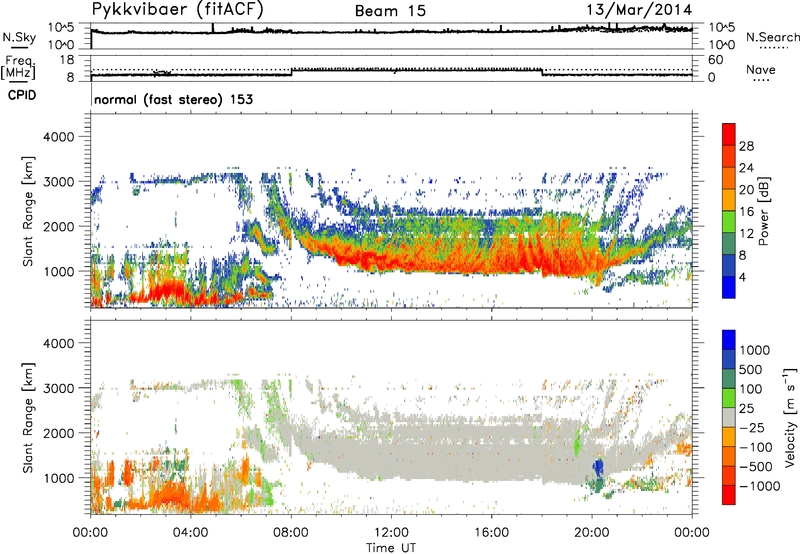Click '-1000' on the Velocity colorbar
Viewport: 800px width, 554px height.
coord(759,486)
